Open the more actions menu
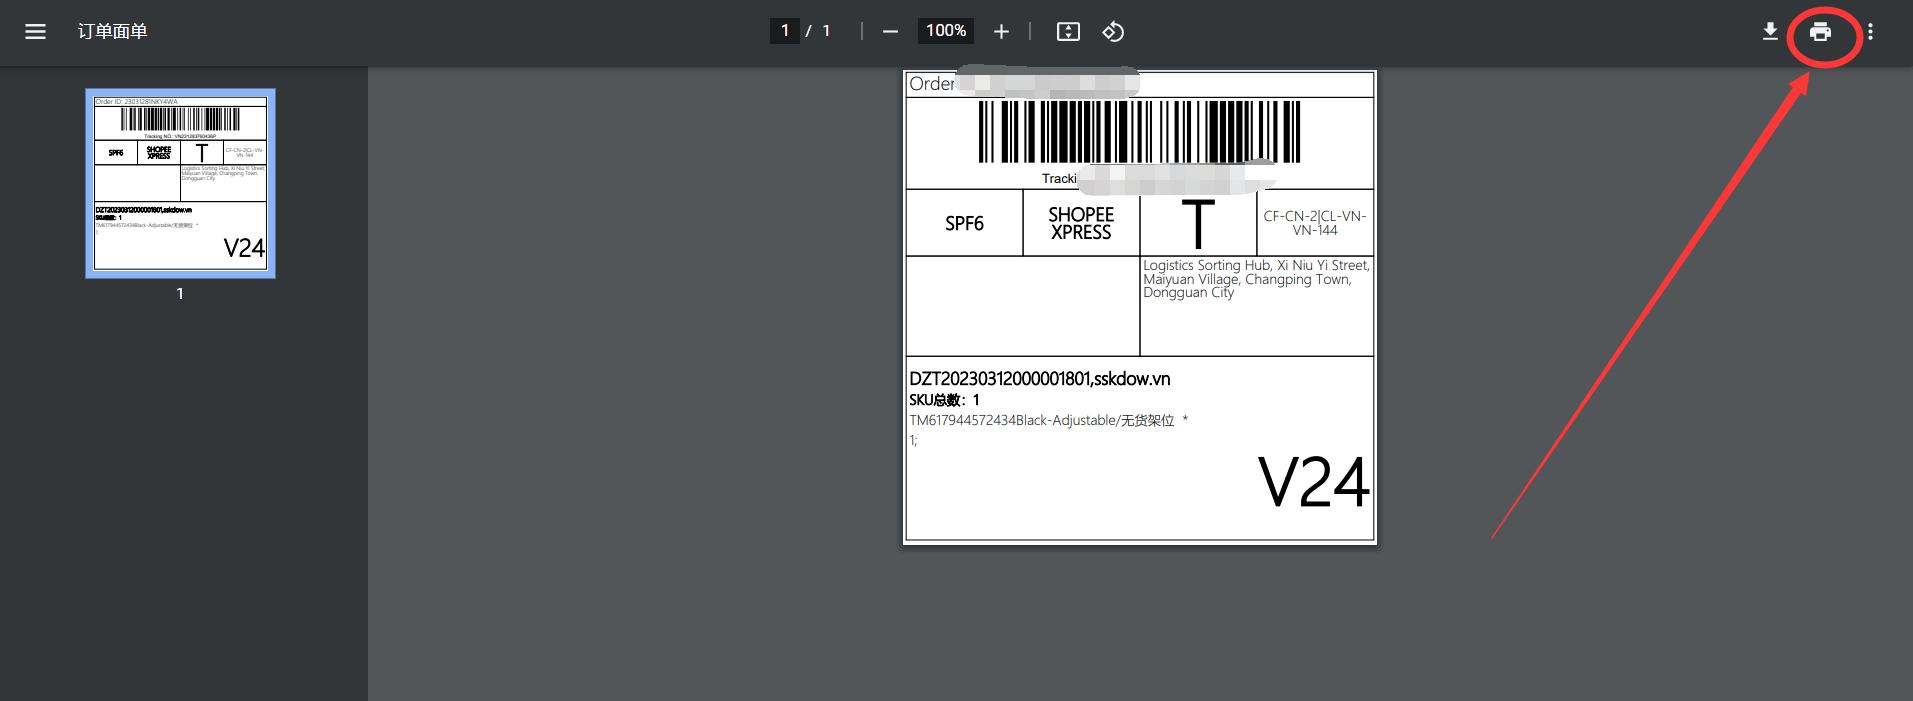 1870,32
